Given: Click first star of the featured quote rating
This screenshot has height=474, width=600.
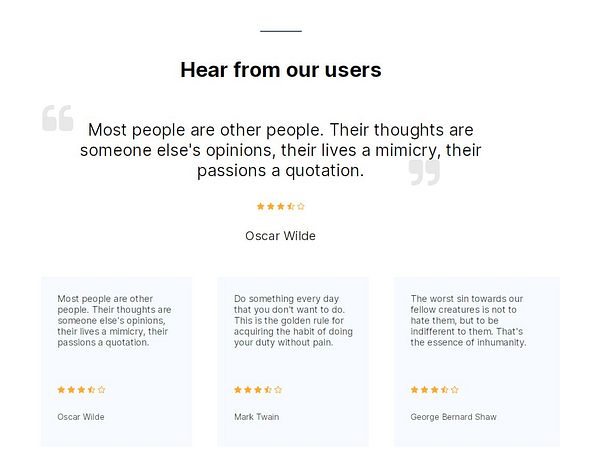Looking at the screenshot, I should 261,206.
